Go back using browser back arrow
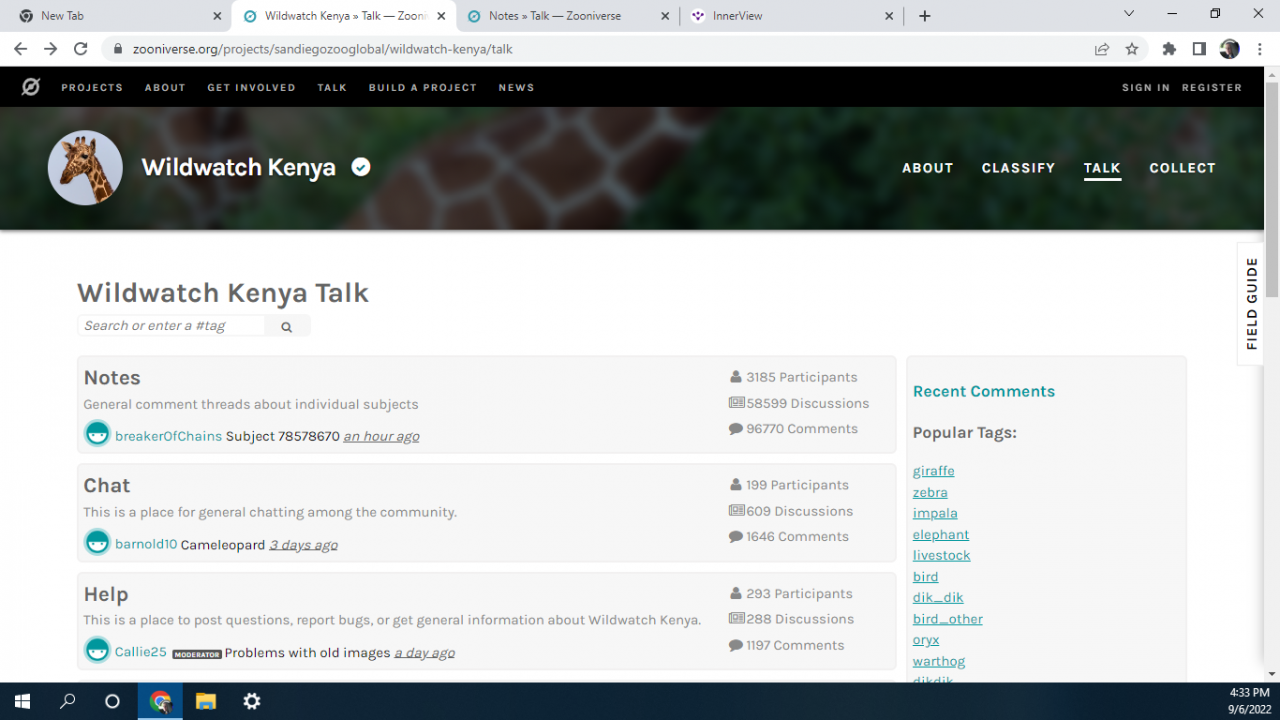Screen dimensions: 1280x720 [x=21, y=49]
